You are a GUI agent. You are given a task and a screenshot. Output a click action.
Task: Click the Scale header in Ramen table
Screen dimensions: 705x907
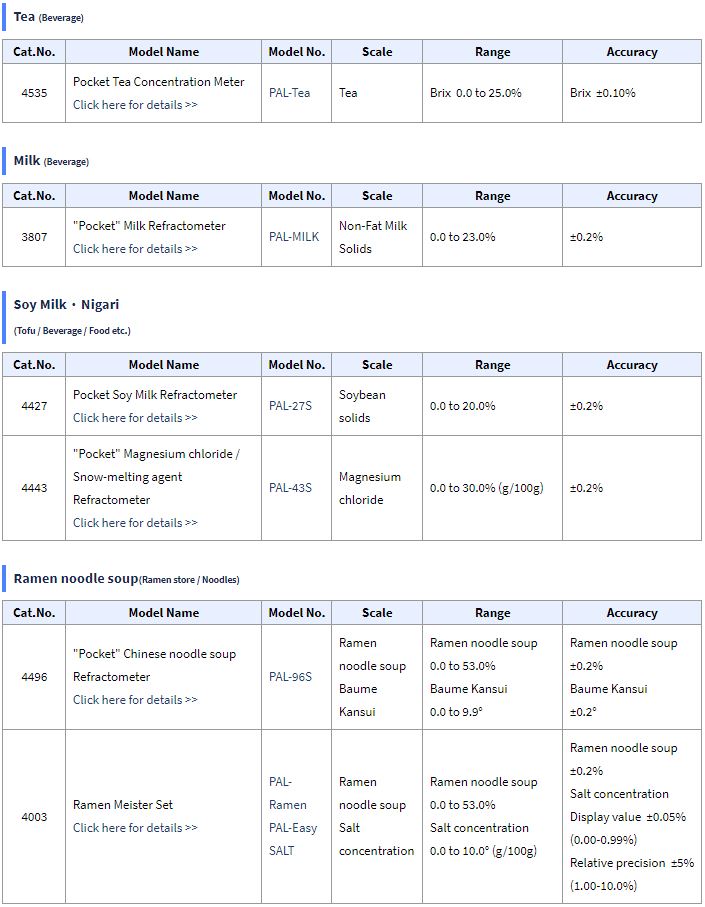click(377, 613)
